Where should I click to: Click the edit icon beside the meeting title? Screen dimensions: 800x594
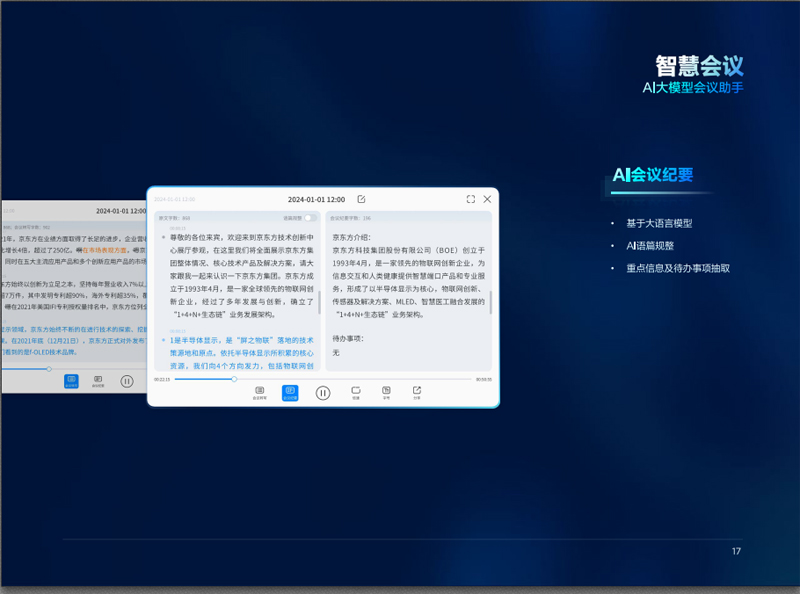point(361,200)
